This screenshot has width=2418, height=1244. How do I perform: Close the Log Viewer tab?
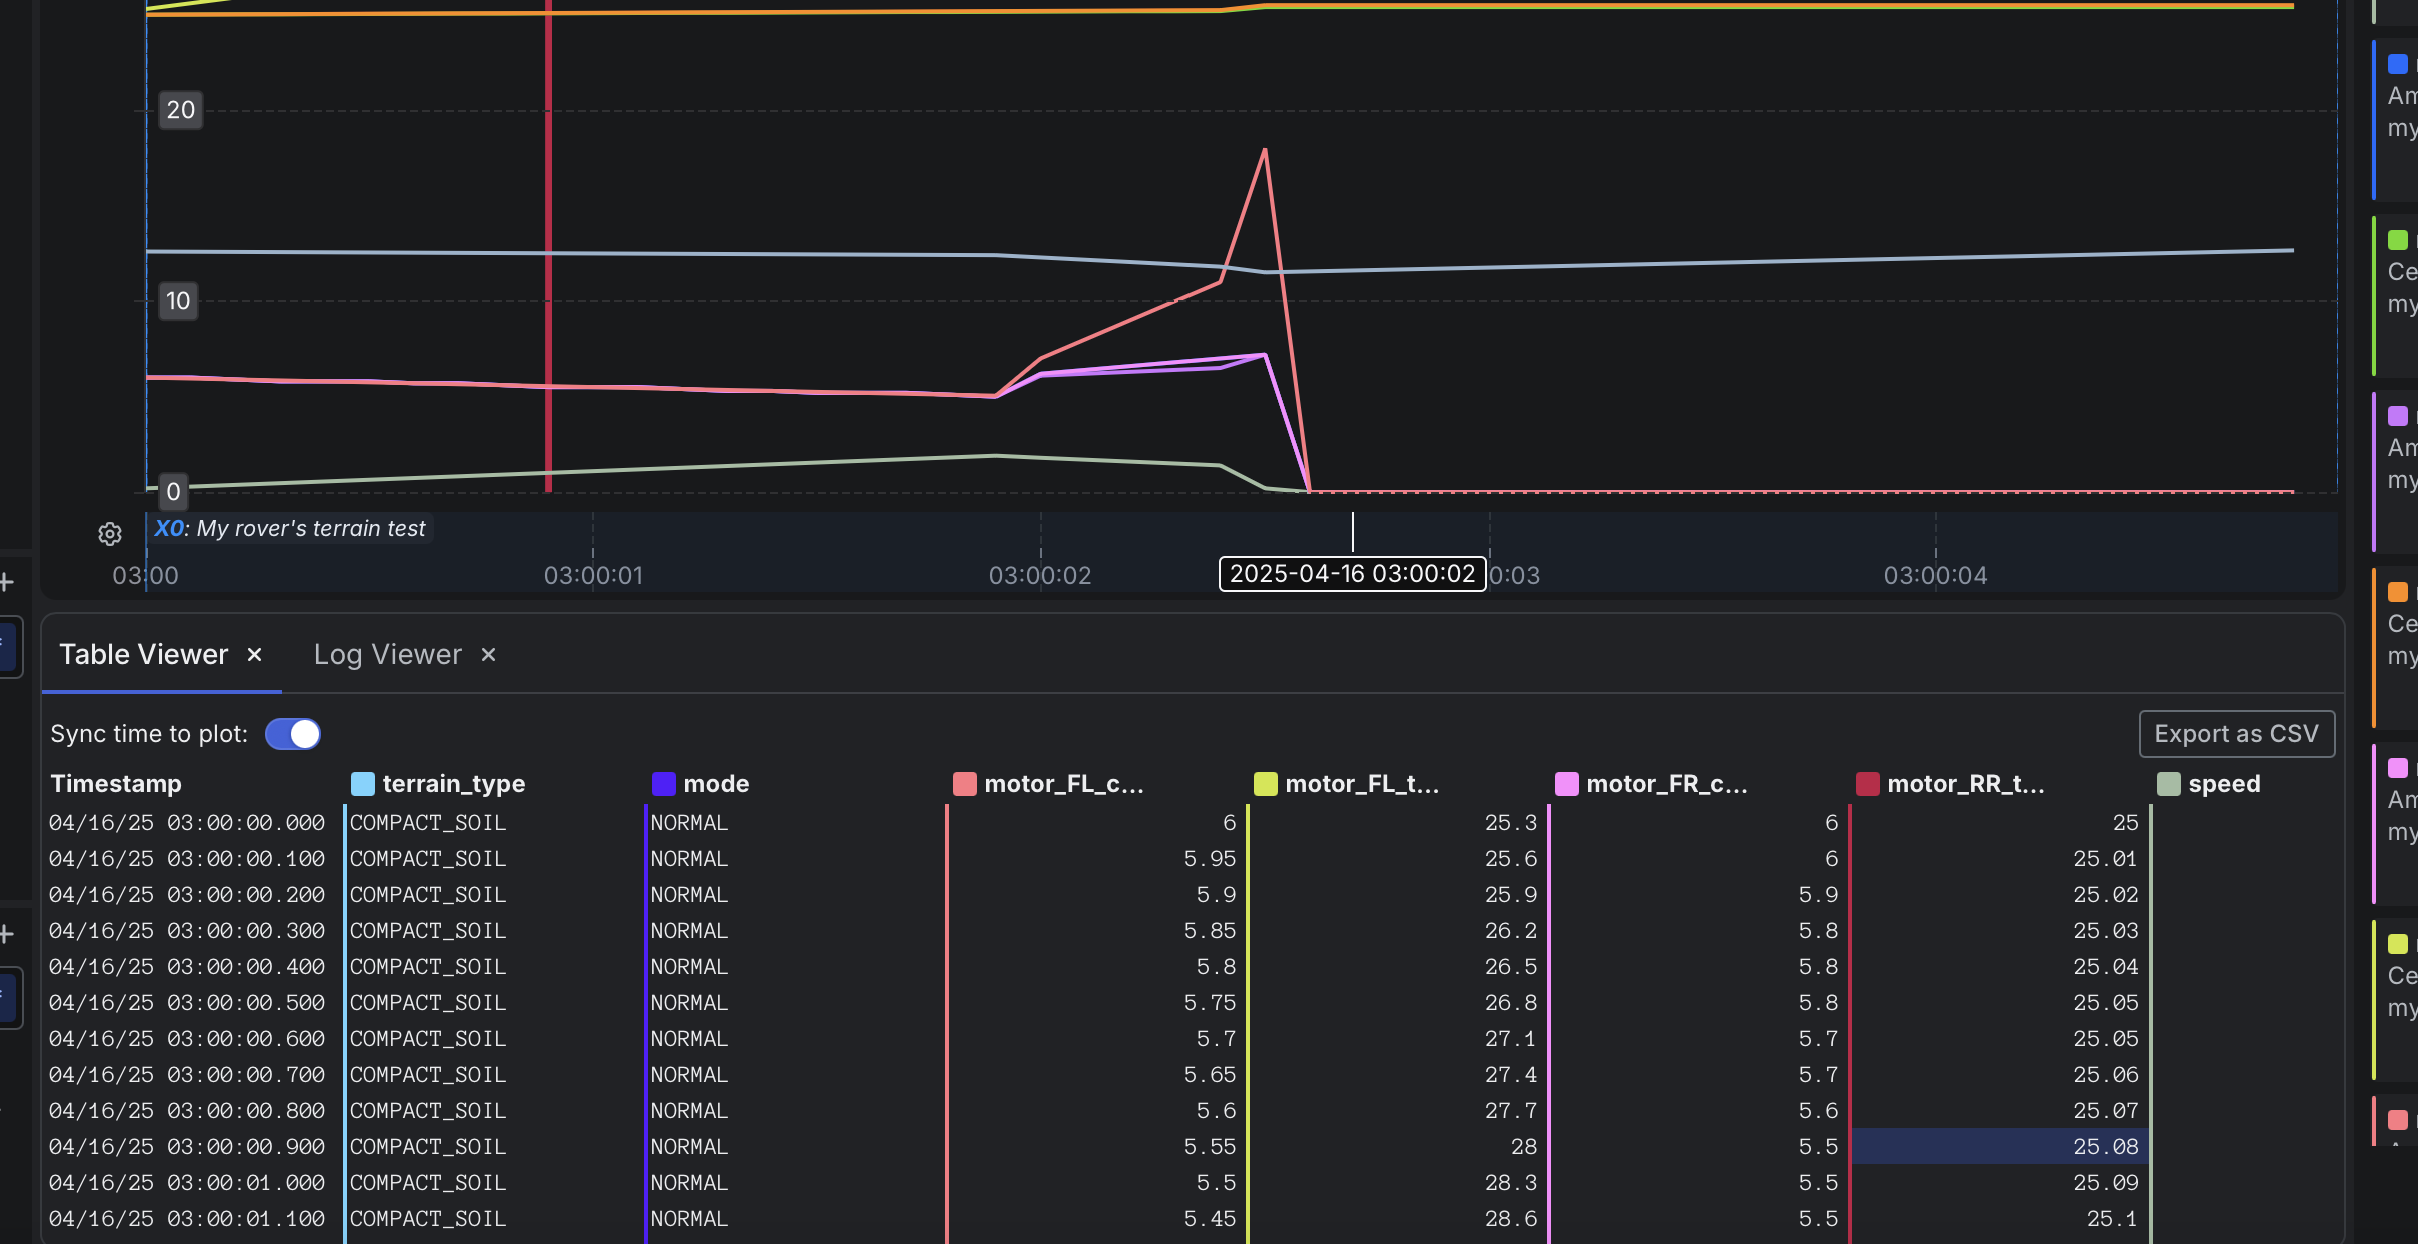[488, 654]
